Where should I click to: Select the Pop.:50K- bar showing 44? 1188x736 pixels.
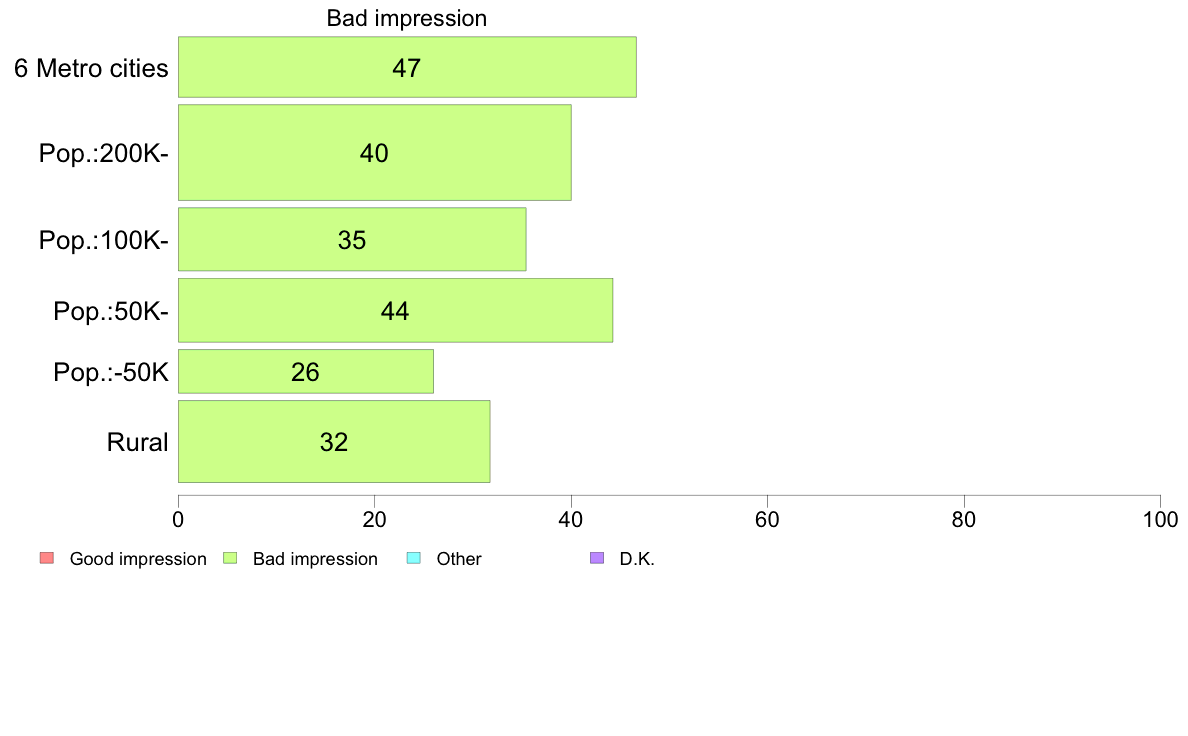[395, 310]
